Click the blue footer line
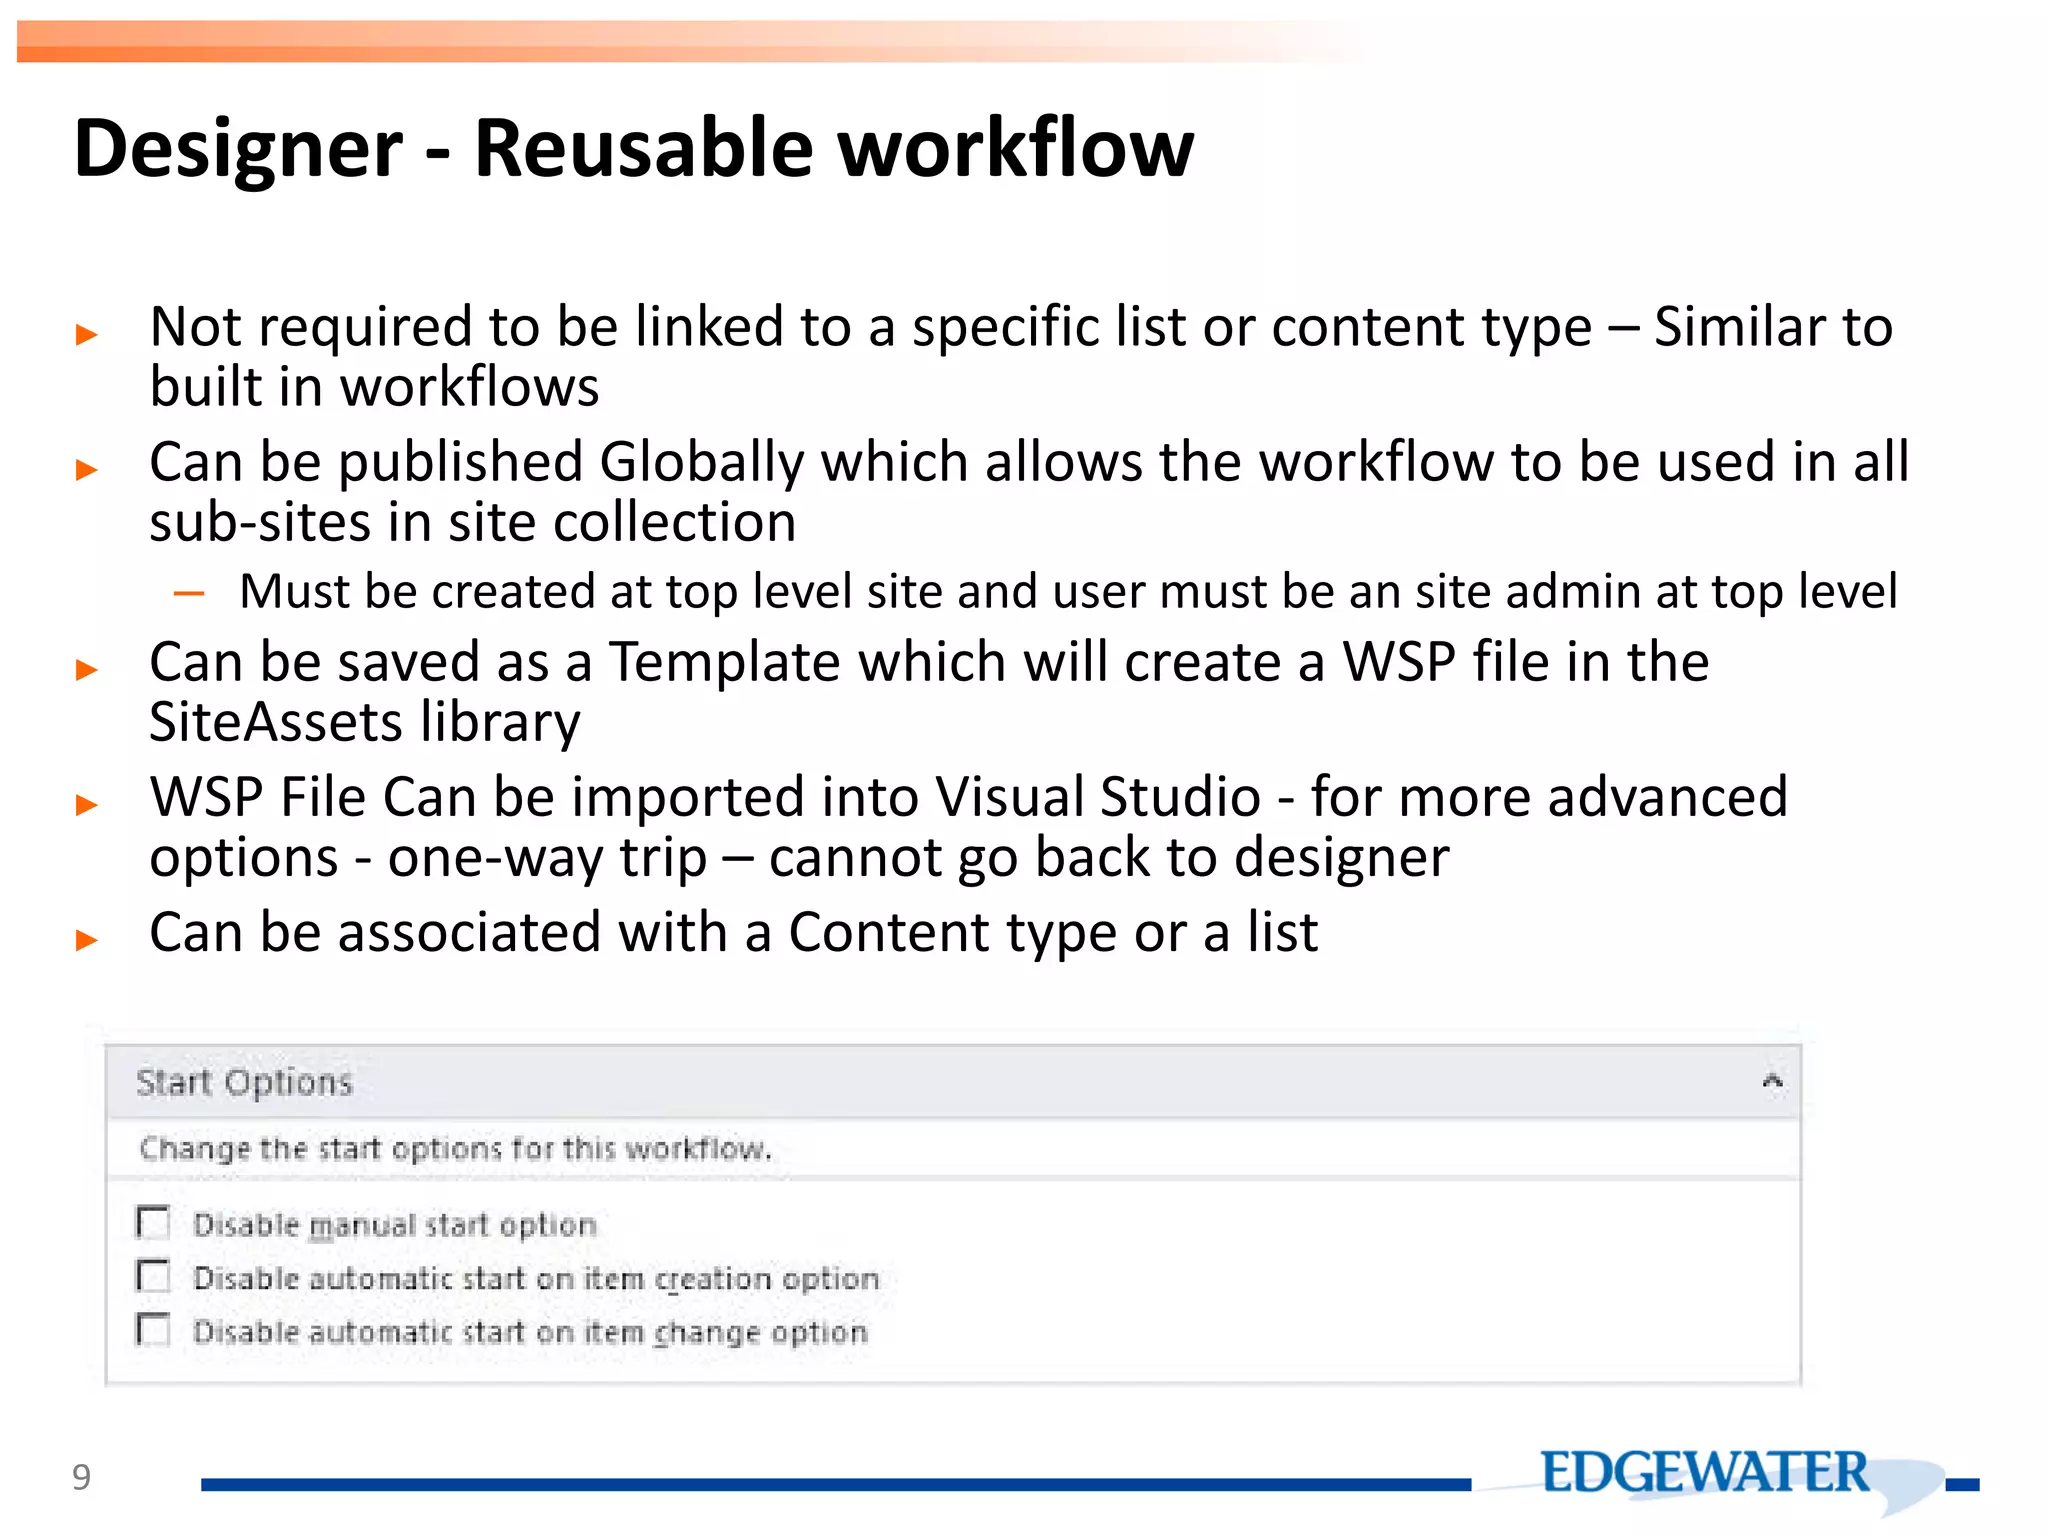The image size is (2048, 1536). (835, 1485)
